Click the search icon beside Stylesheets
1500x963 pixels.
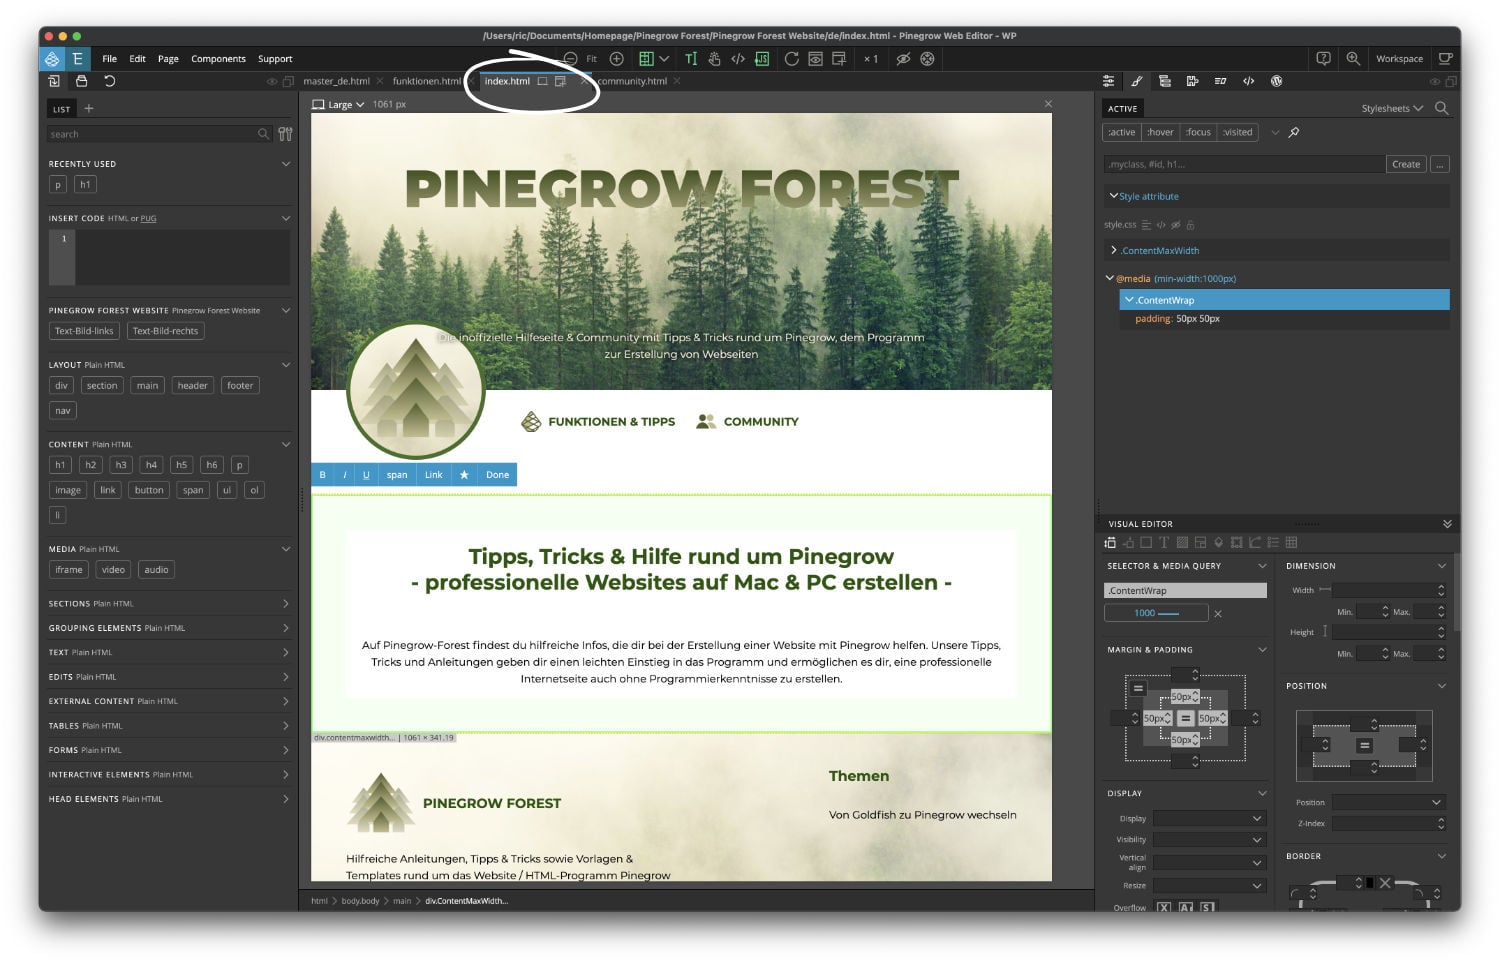[1441, 108]
